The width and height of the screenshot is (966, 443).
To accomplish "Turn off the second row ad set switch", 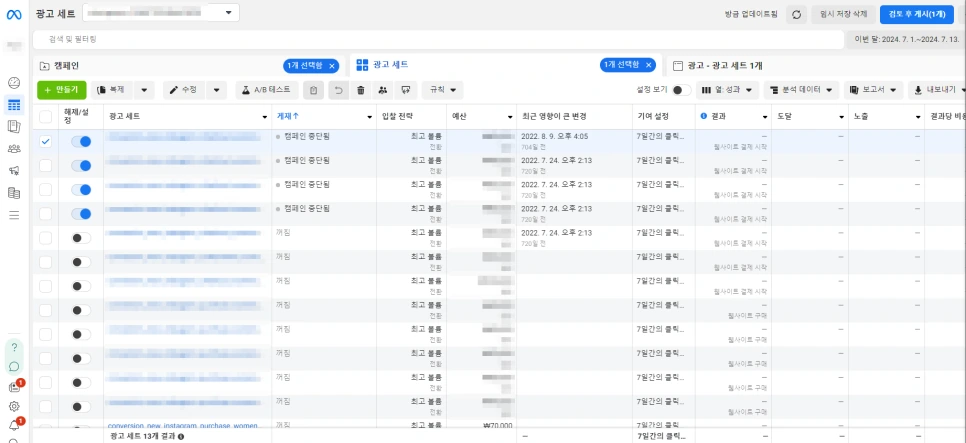I will pyautogui.click(x=81, y=165).
